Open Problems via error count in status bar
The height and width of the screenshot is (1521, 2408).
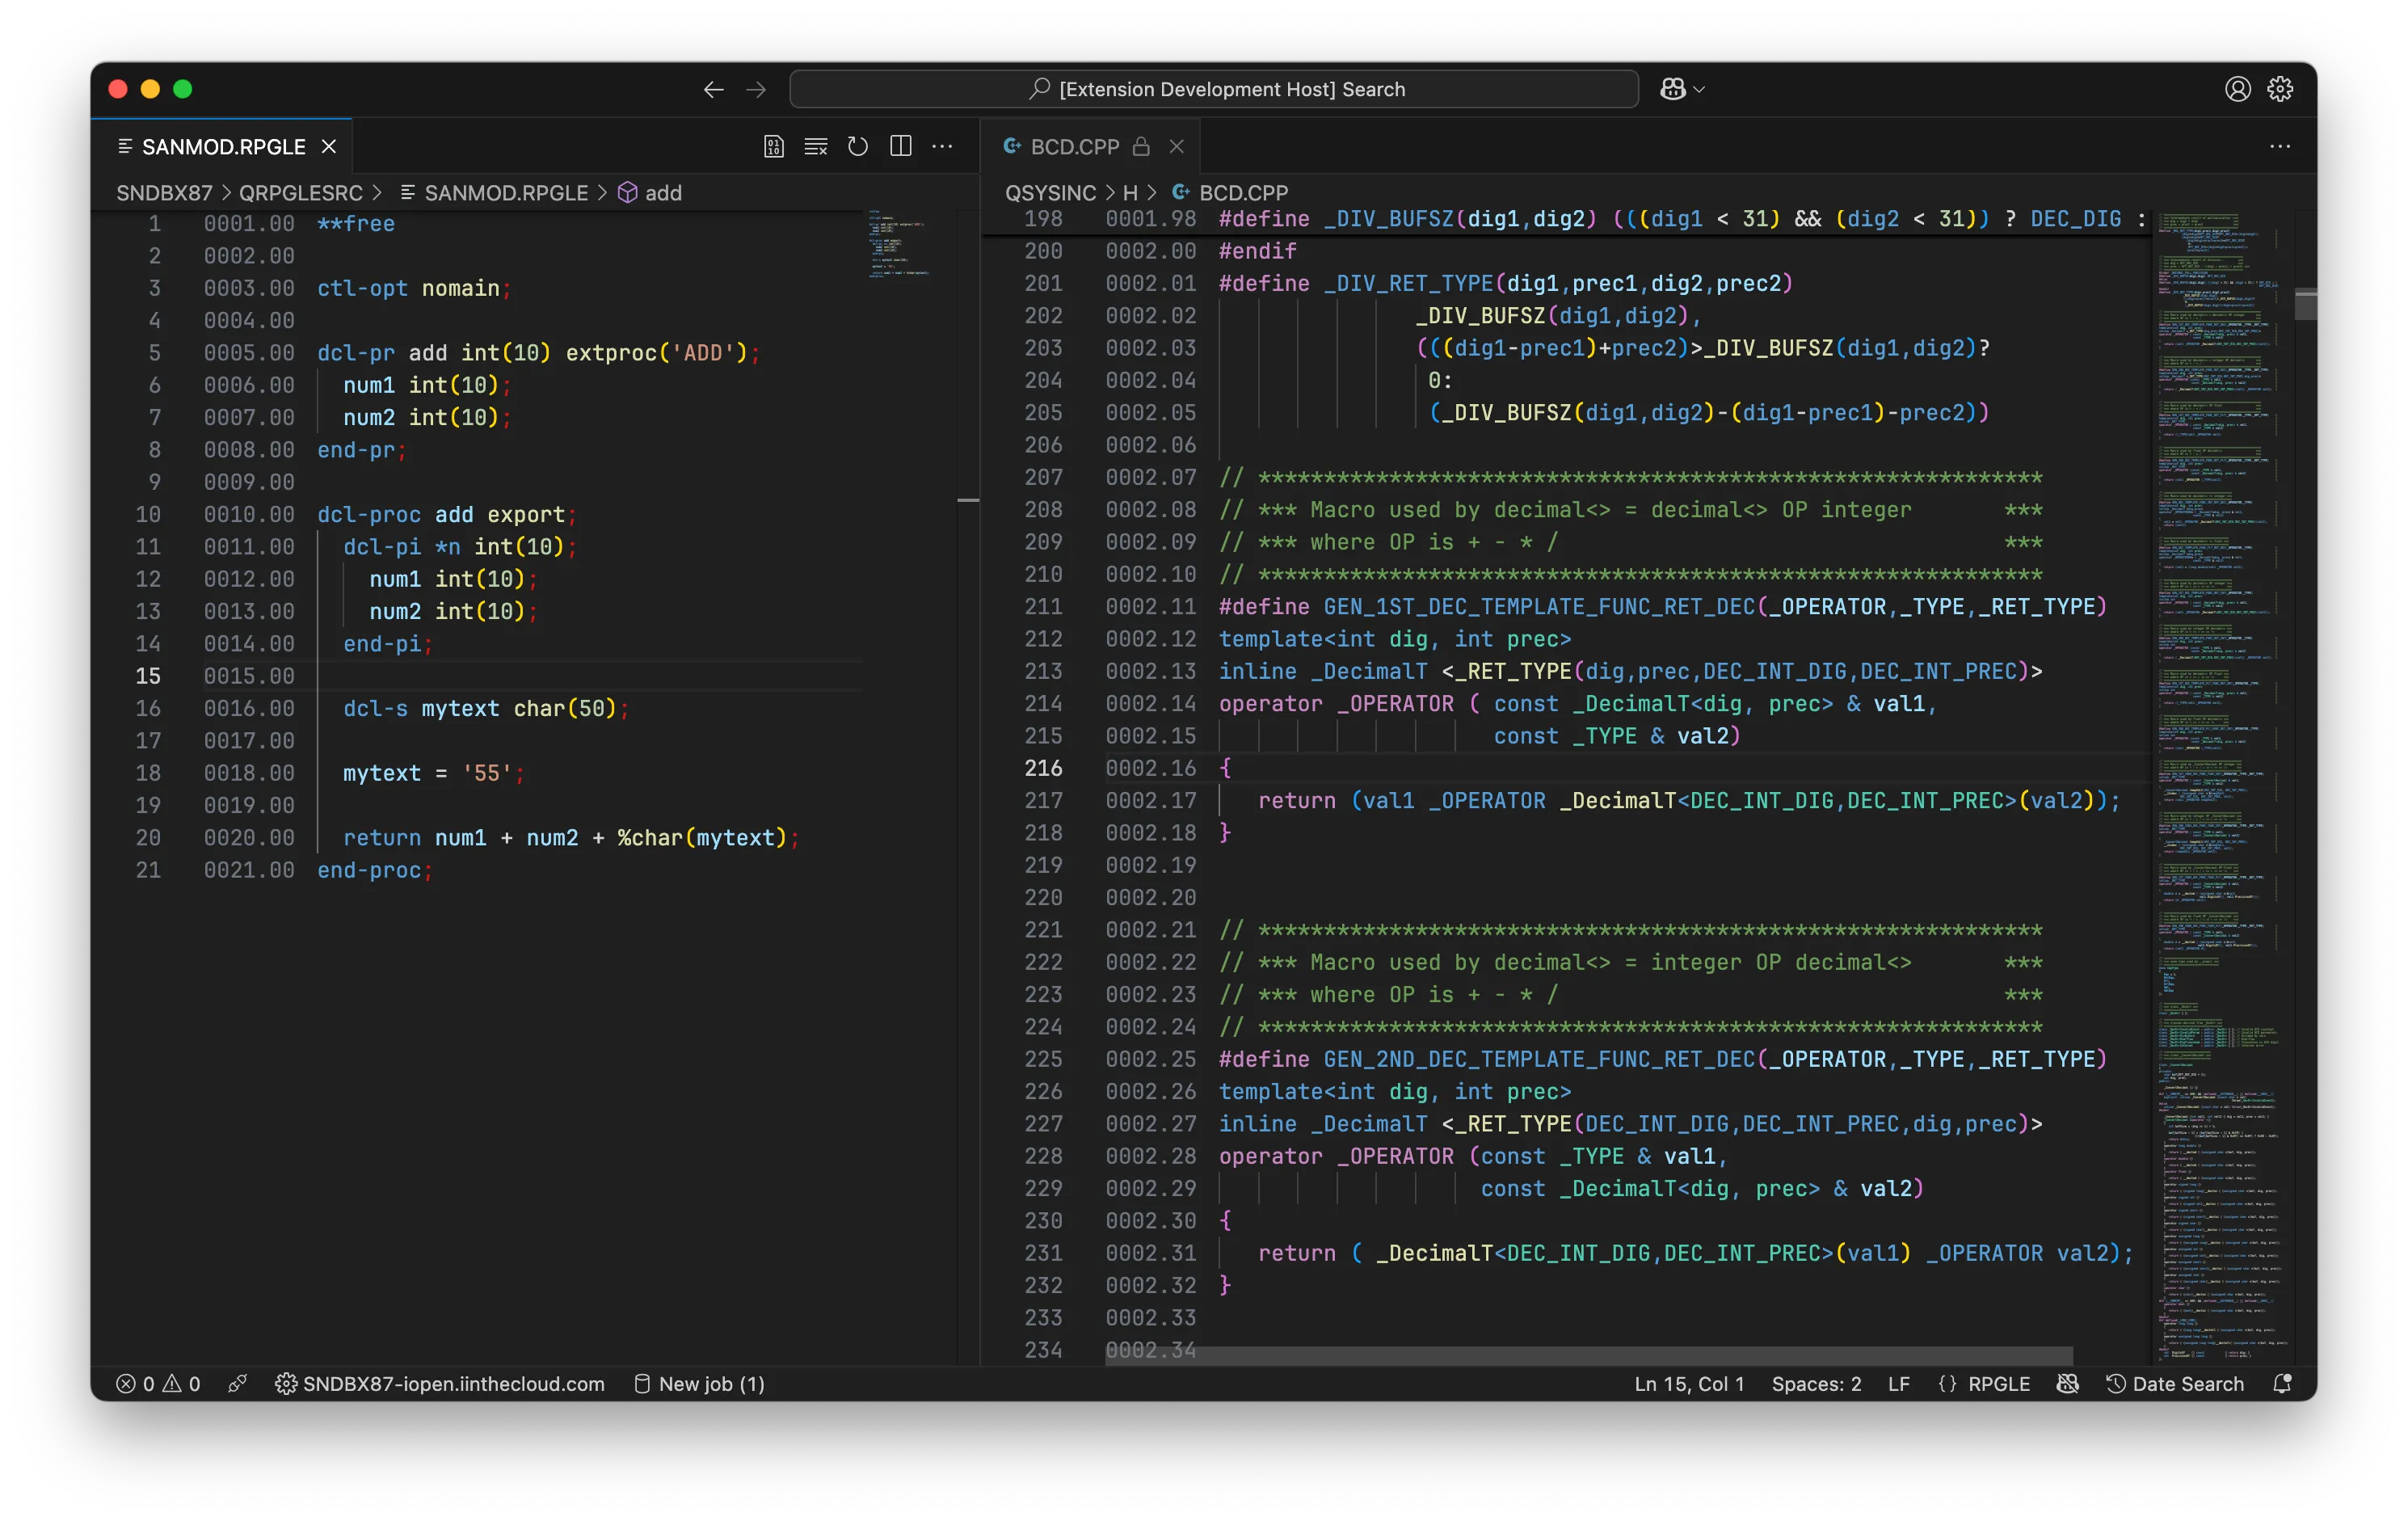point(135,1383)
